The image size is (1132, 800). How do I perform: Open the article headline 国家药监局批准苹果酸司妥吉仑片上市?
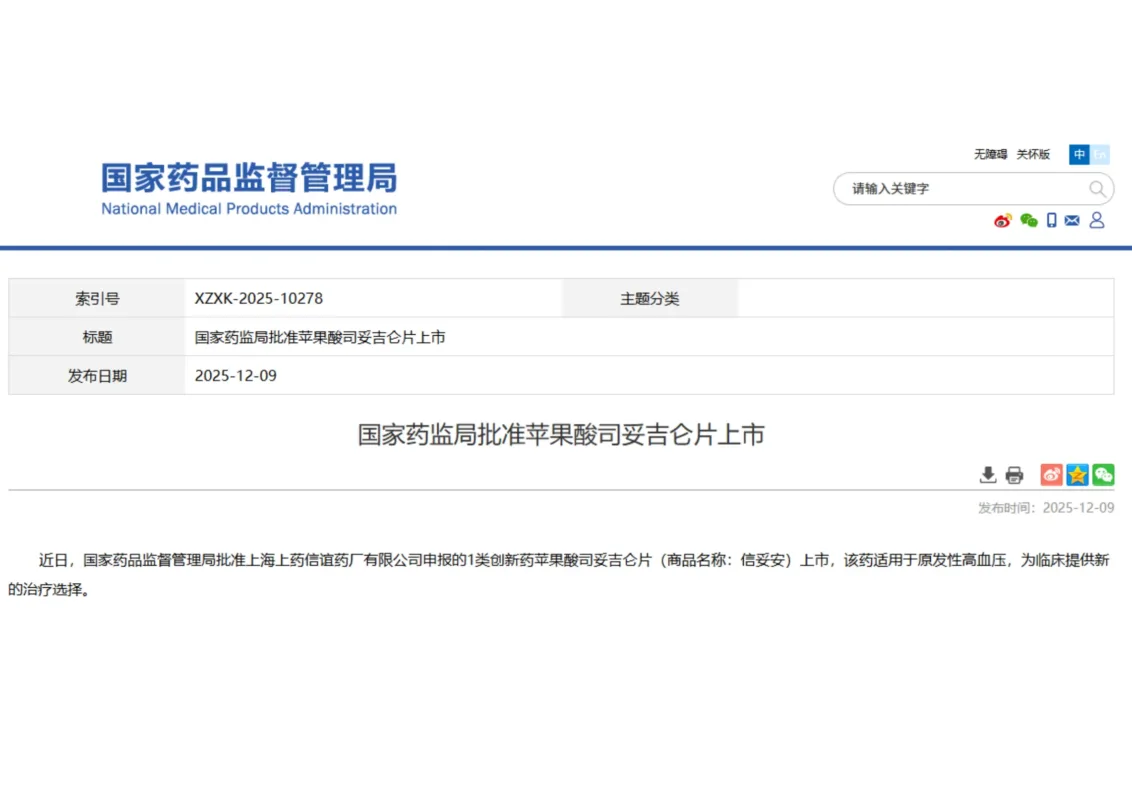(561, 435)
